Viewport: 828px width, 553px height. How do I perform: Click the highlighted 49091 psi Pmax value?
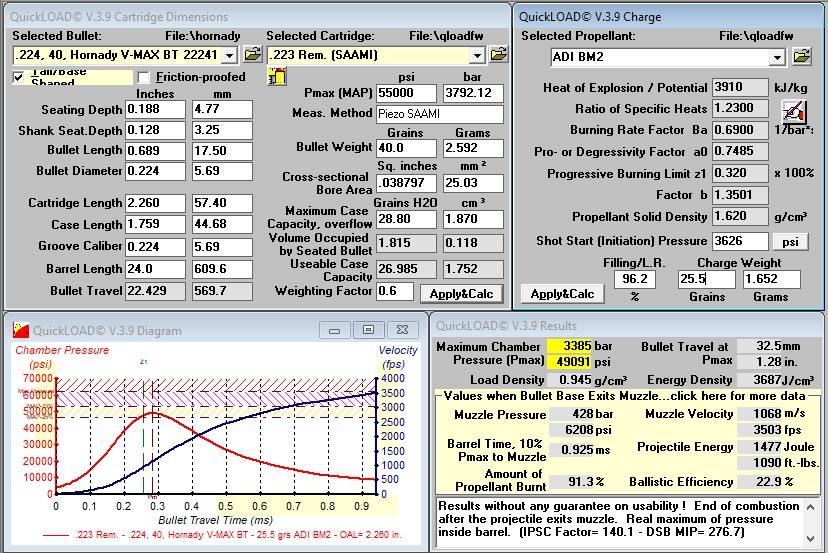coord(569,361)
